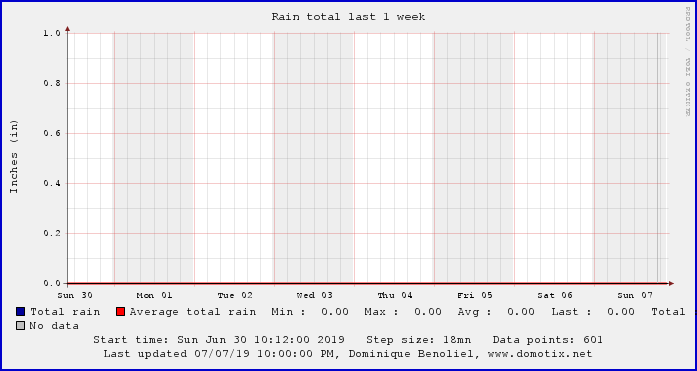The height and width of the screenshot is (371, 697).
Task: Click the 'Sun 30' date label
Action: coord(75,295)
